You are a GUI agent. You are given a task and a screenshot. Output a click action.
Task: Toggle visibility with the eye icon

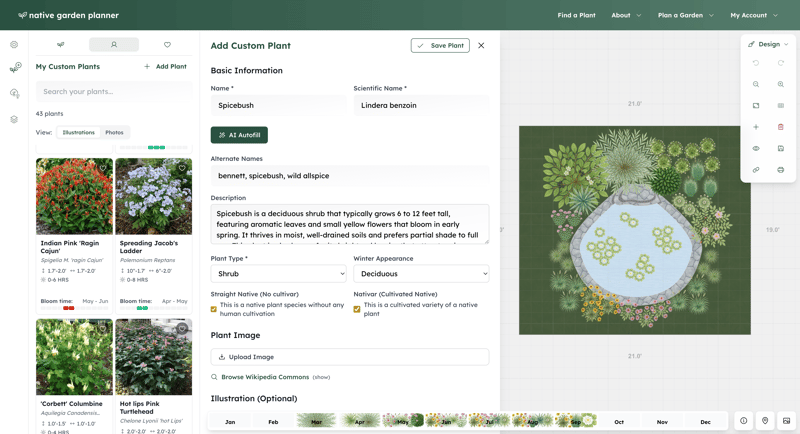[756, 148]
